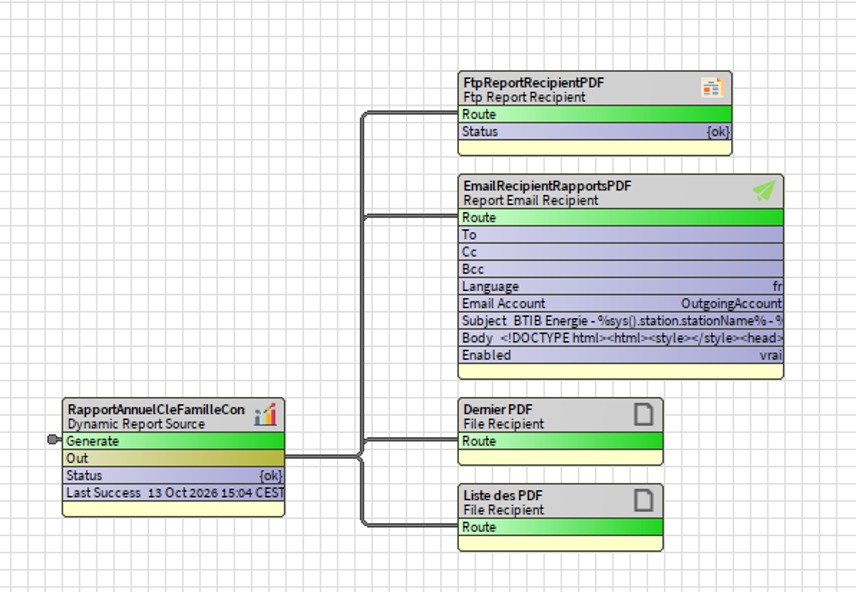Select the Route slot of FtpReportRecipientPDF
856x592 pixels.
coord(595,114)
